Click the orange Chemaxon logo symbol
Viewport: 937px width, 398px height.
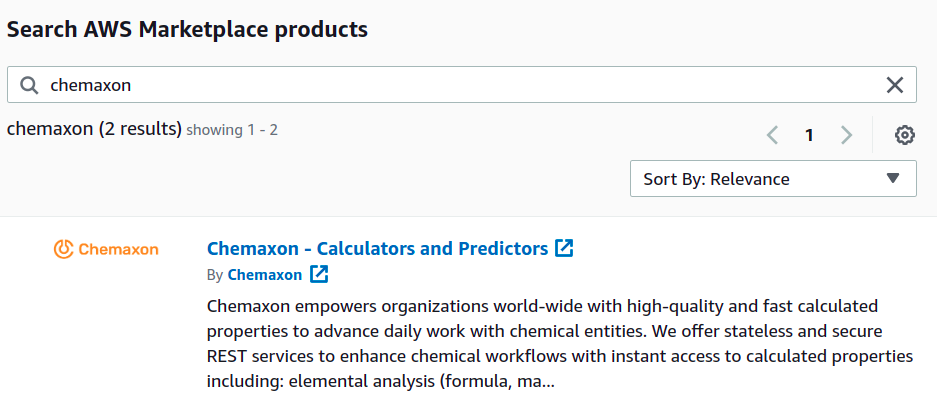(x=63, y=249)
